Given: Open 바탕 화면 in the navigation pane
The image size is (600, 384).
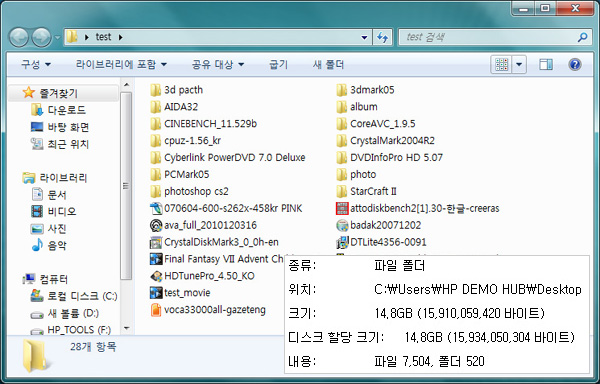Looking at the screenshot, I should tap(68, 127).
